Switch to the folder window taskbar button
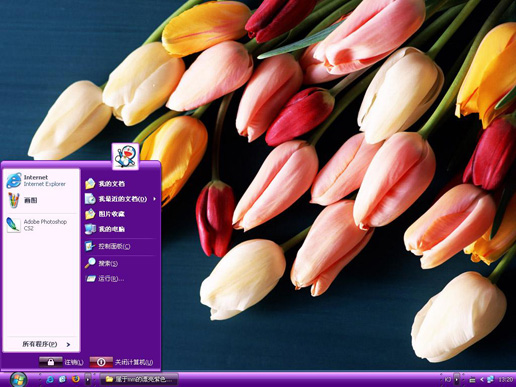516x387 pixels. 139,379
